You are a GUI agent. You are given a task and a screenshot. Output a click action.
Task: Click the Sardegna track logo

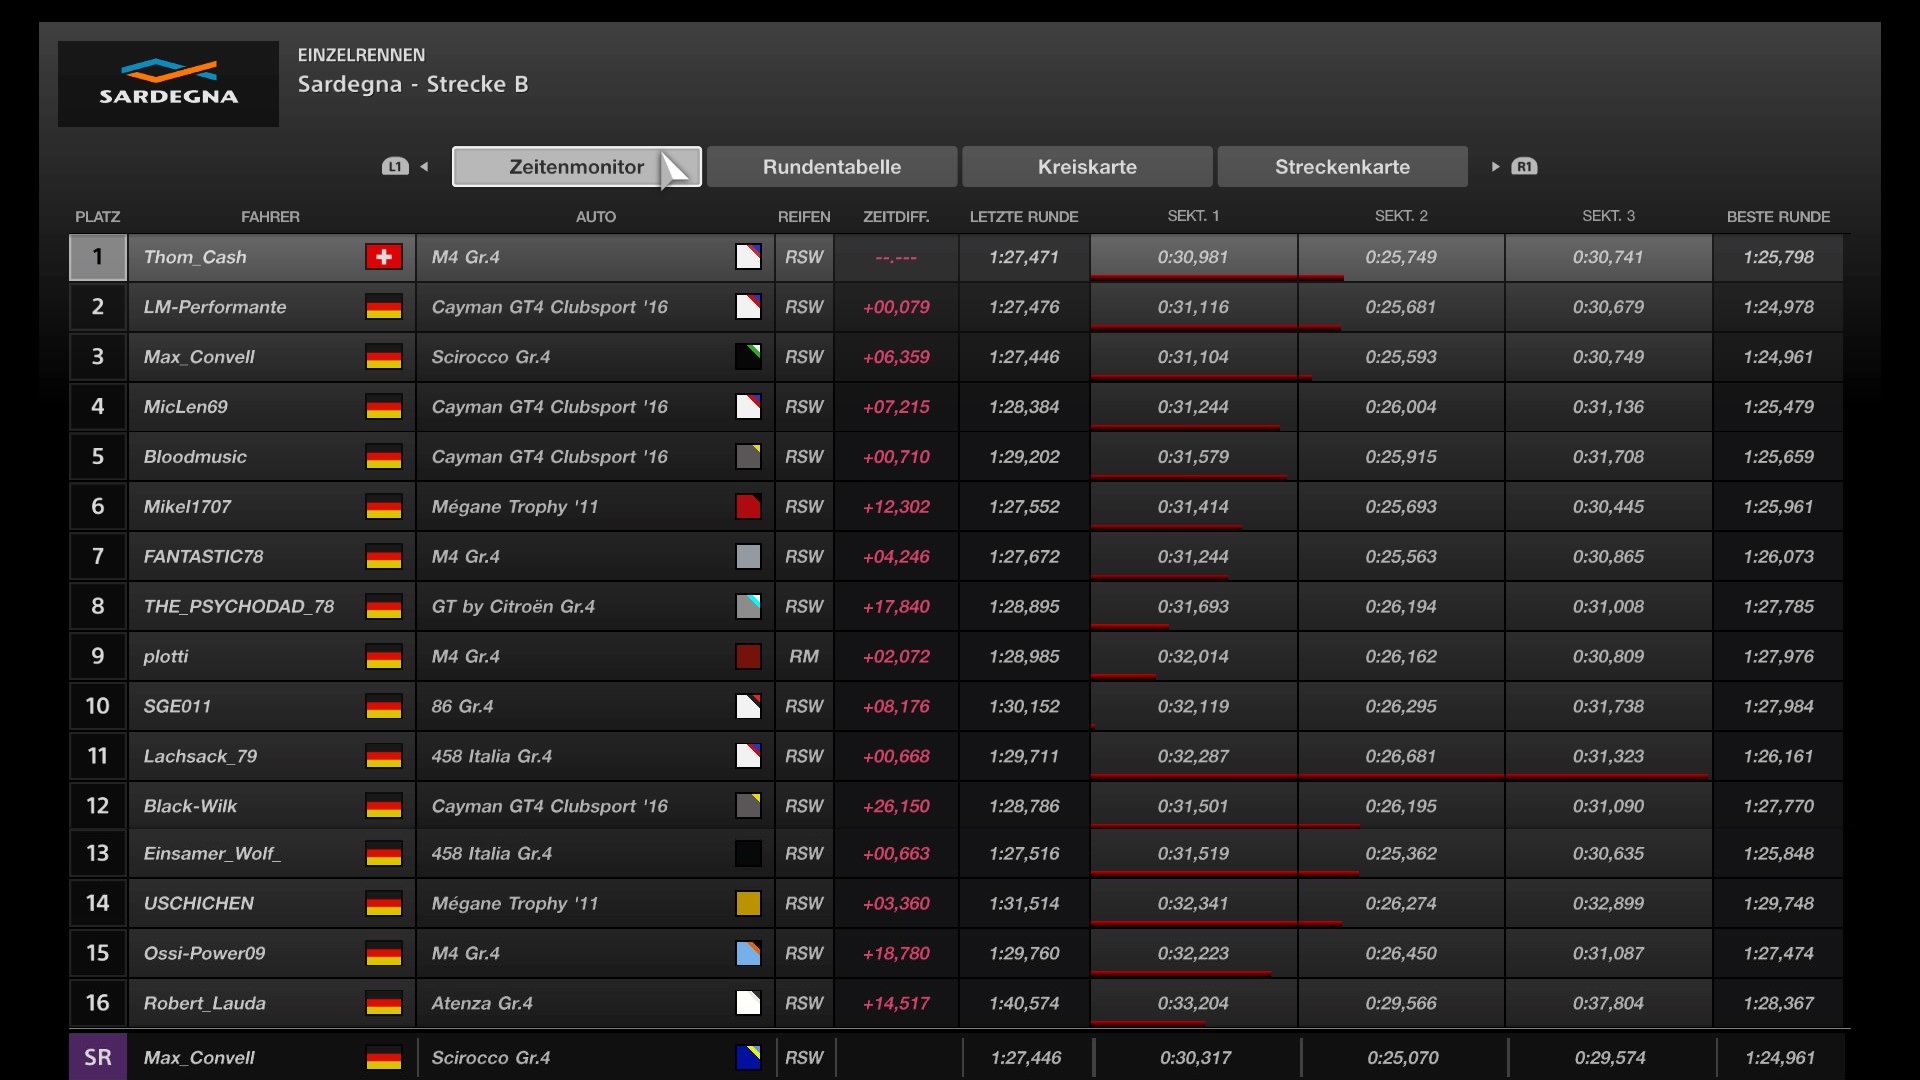click(168, 84)
